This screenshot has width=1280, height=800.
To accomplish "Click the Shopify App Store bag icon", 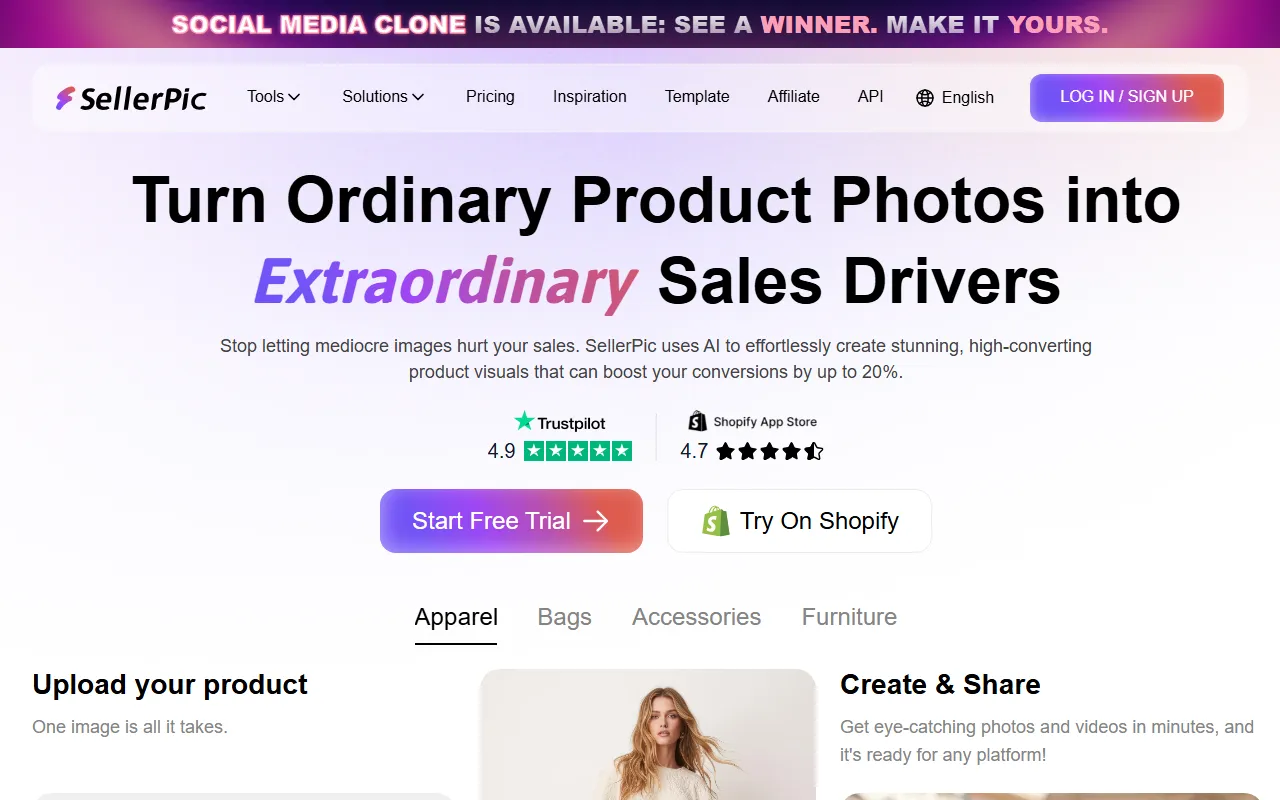I will 697,421.
